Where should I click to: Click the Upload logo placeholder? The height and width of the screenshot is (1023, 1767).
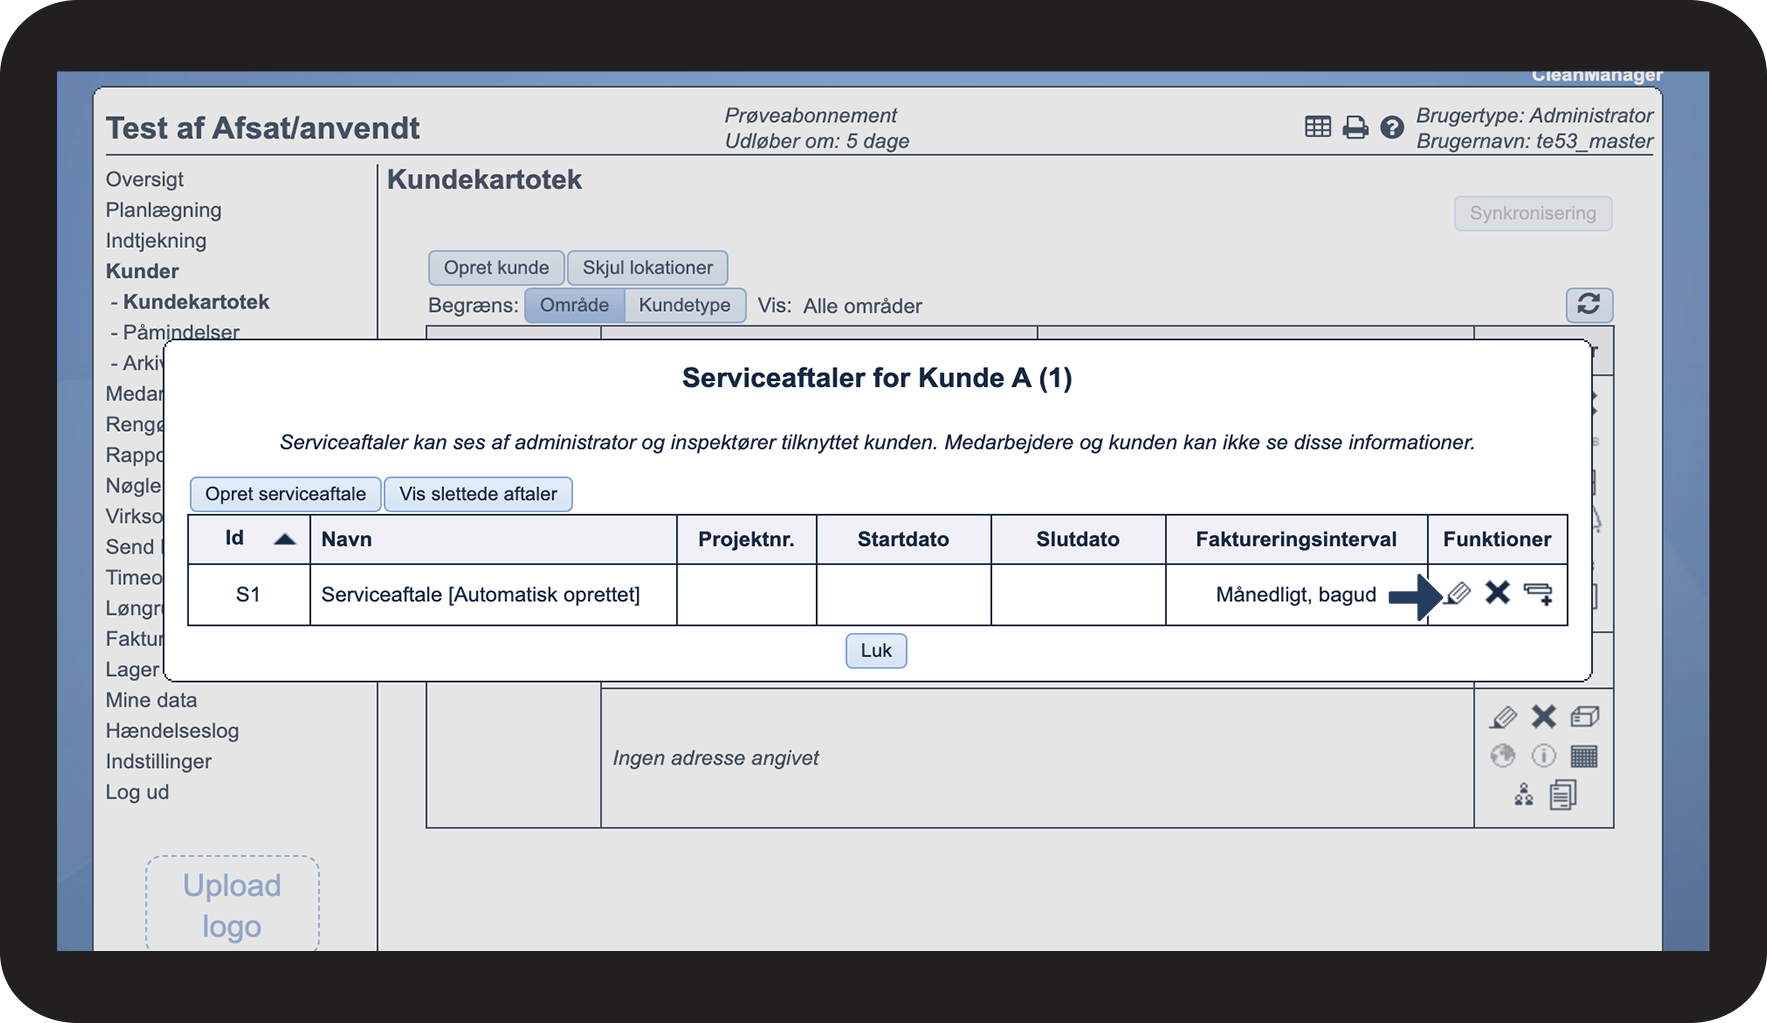click(x=232, y=905)
